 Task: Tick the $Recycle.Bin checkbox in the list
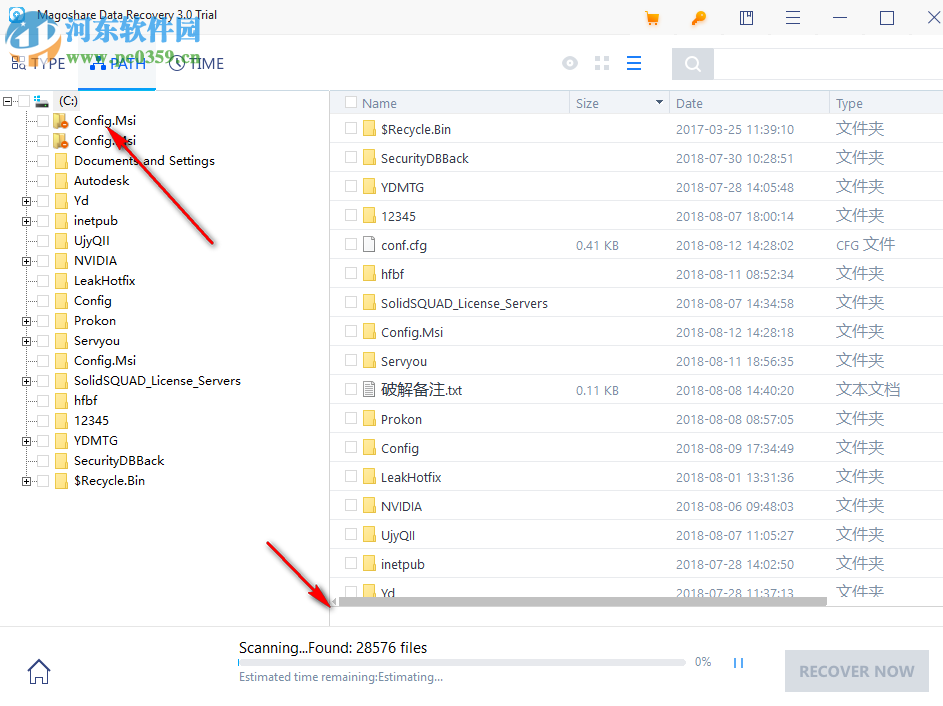[x=349, y=128]
